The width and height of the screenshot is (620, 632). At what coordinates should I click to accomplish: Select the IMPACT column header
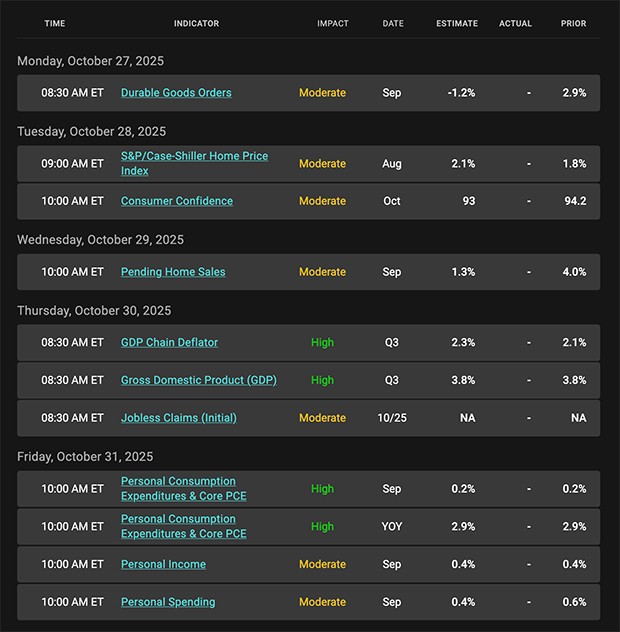[333, 24]
